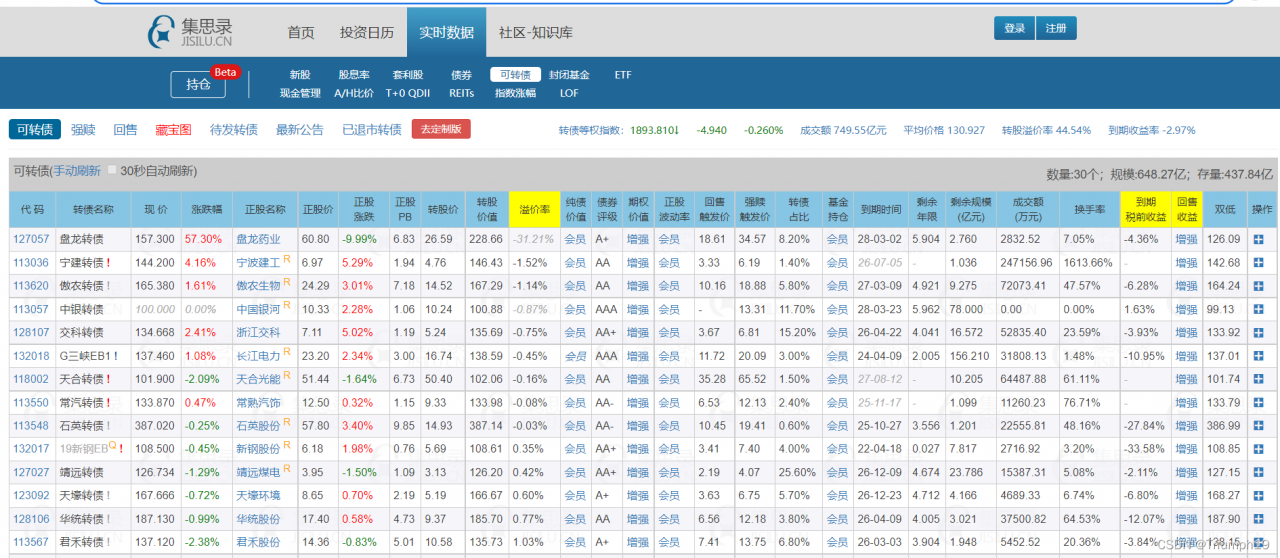Open the 盘龙药业 stock link
This screenshot has width=1280, height=558.
point(258,240)
